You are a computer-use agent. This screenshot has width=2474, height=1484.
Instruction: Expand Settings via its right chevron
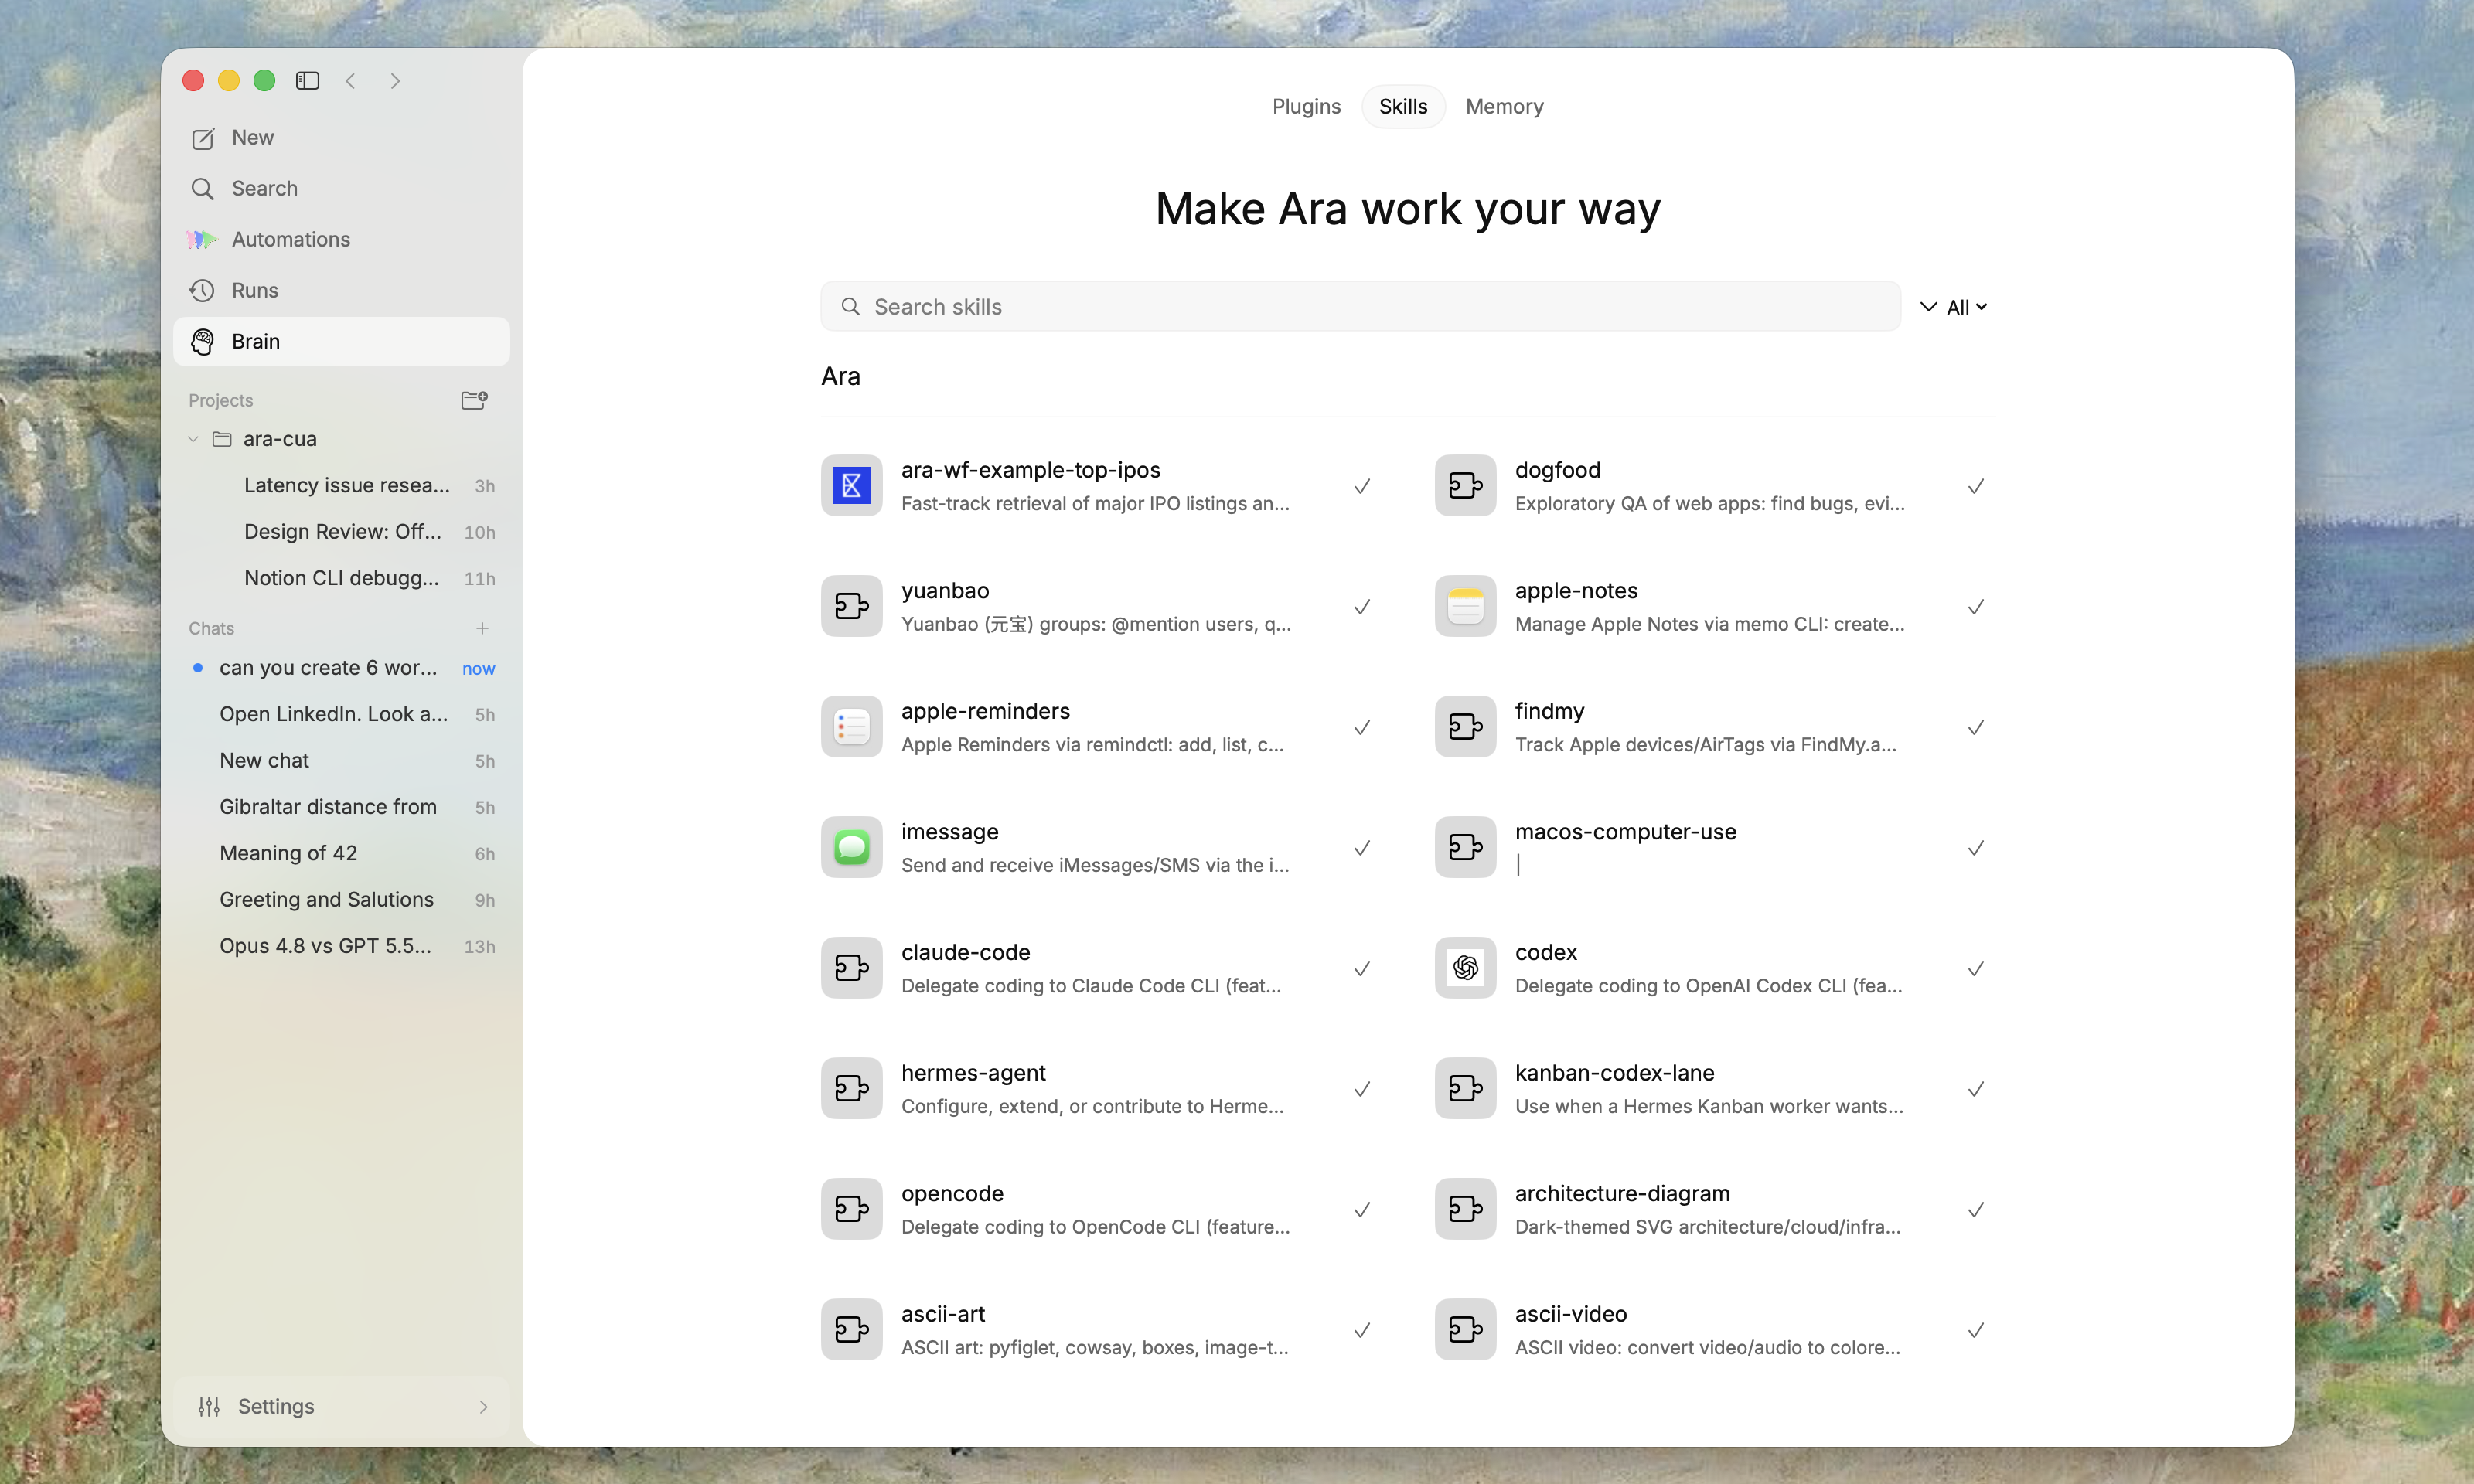pyautogui.click(x=483, y=1407)
